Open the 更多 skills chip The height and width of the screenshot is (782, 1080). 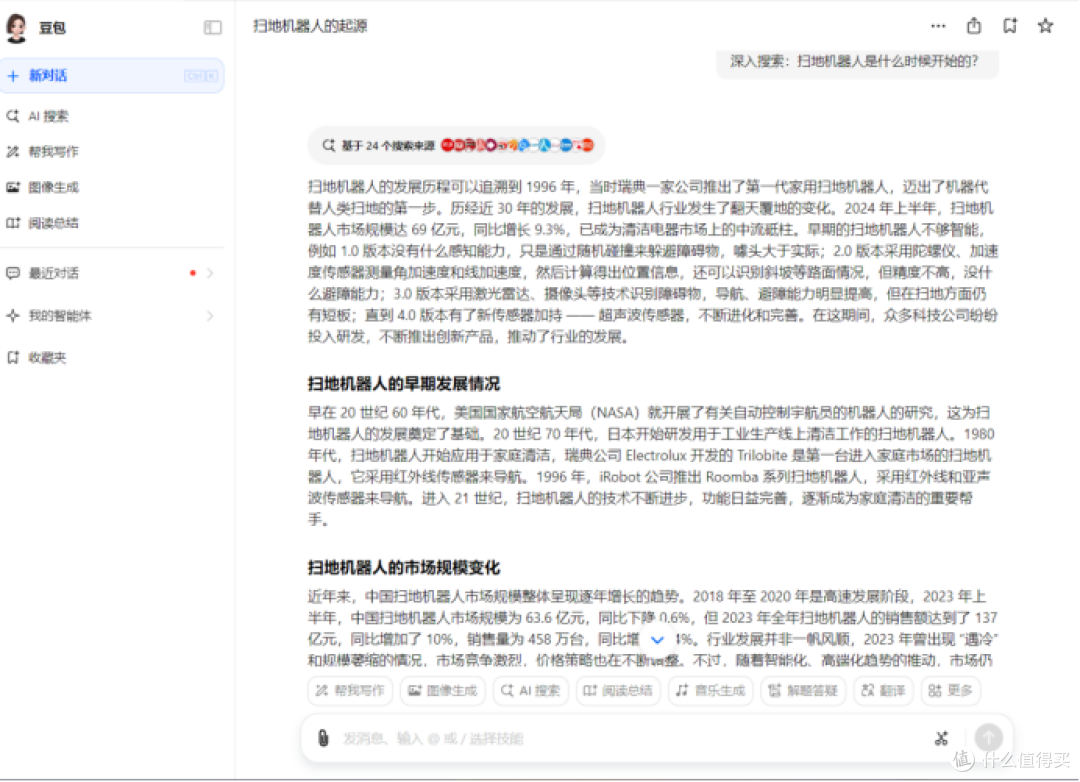coord(951,690)
